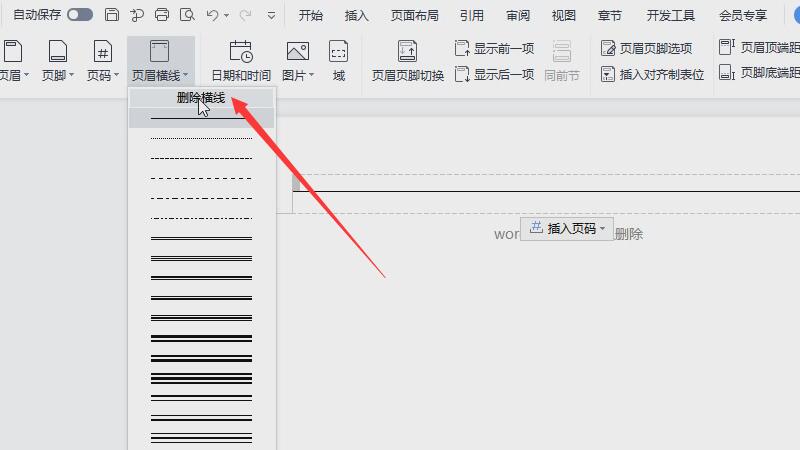This screenshot has height=450, width=800.
Task: Insert a field with 域 icon
Action: tap(338, 52)
